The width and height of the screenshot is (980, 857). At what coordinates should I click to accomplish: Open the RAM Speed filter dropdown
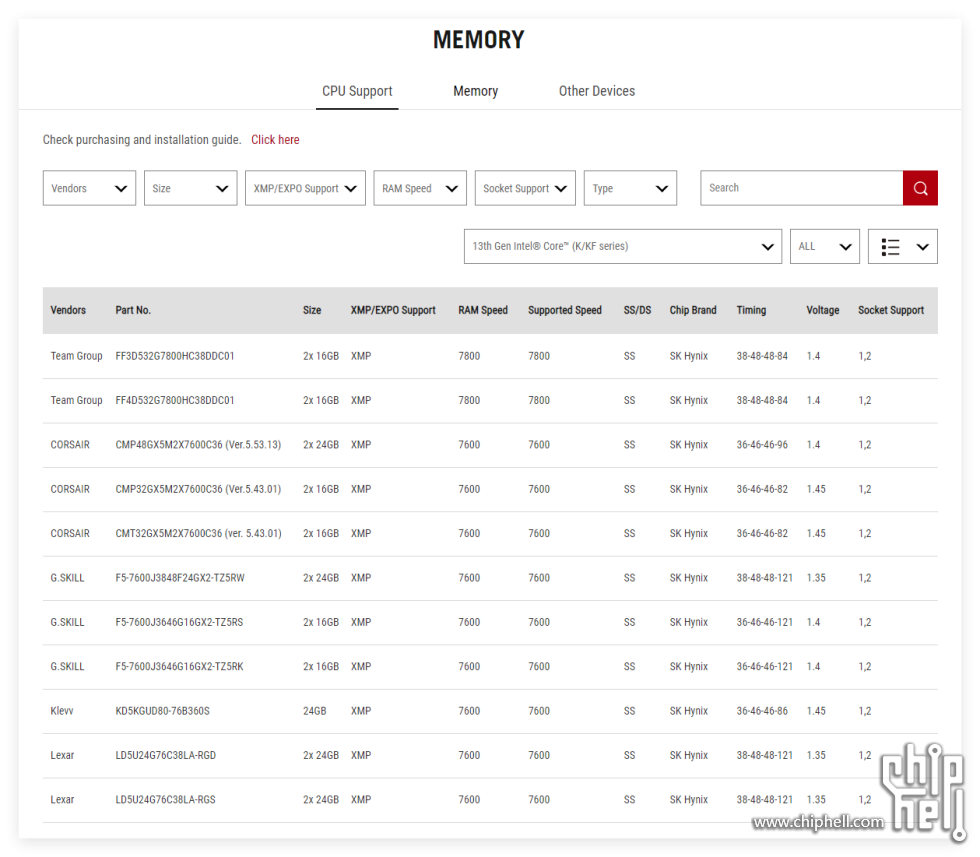pos(420,188)
